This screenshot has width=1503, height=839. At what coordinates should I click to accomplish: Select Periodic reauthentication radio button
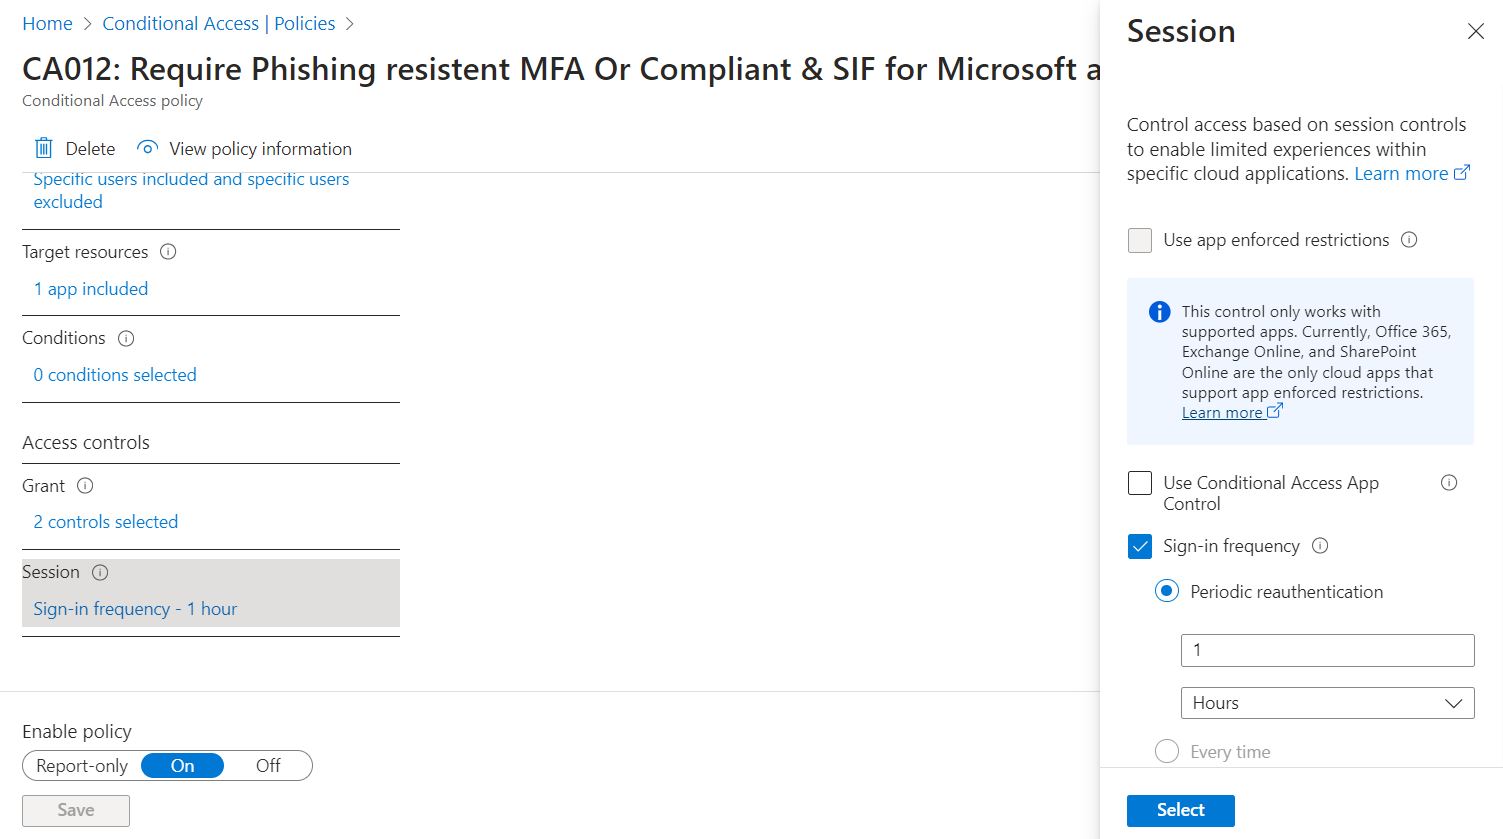coord(1167,591)
